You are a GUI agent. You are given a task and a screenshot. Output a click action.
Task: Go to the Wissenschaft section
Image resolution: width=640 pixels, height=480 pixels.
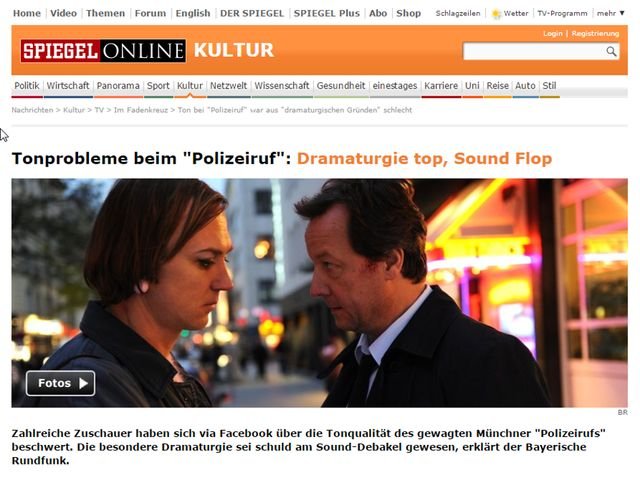(282, 86)
